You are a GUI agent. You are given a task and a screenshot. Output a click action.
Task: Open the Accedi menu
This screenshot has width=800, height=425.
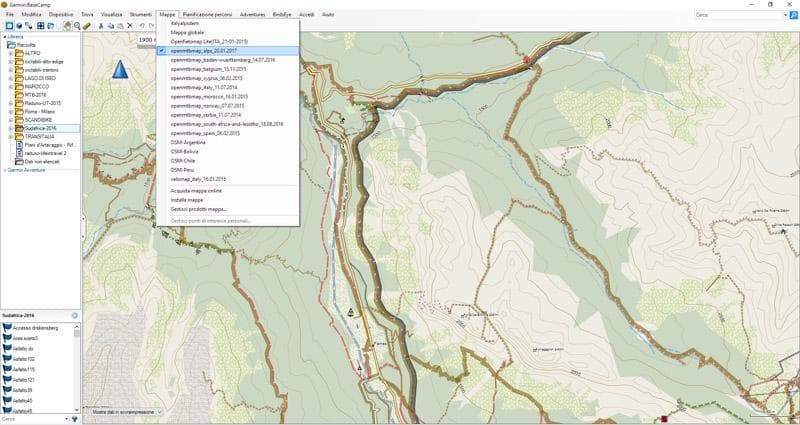pyautogui.click(x=307, y=14)
